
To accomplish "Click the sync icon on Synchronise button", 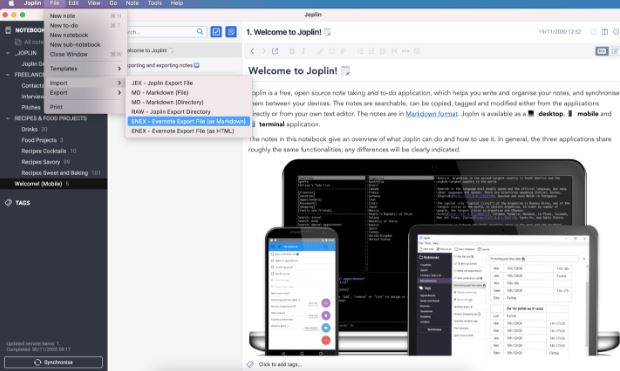I will [x=38, y=362].
